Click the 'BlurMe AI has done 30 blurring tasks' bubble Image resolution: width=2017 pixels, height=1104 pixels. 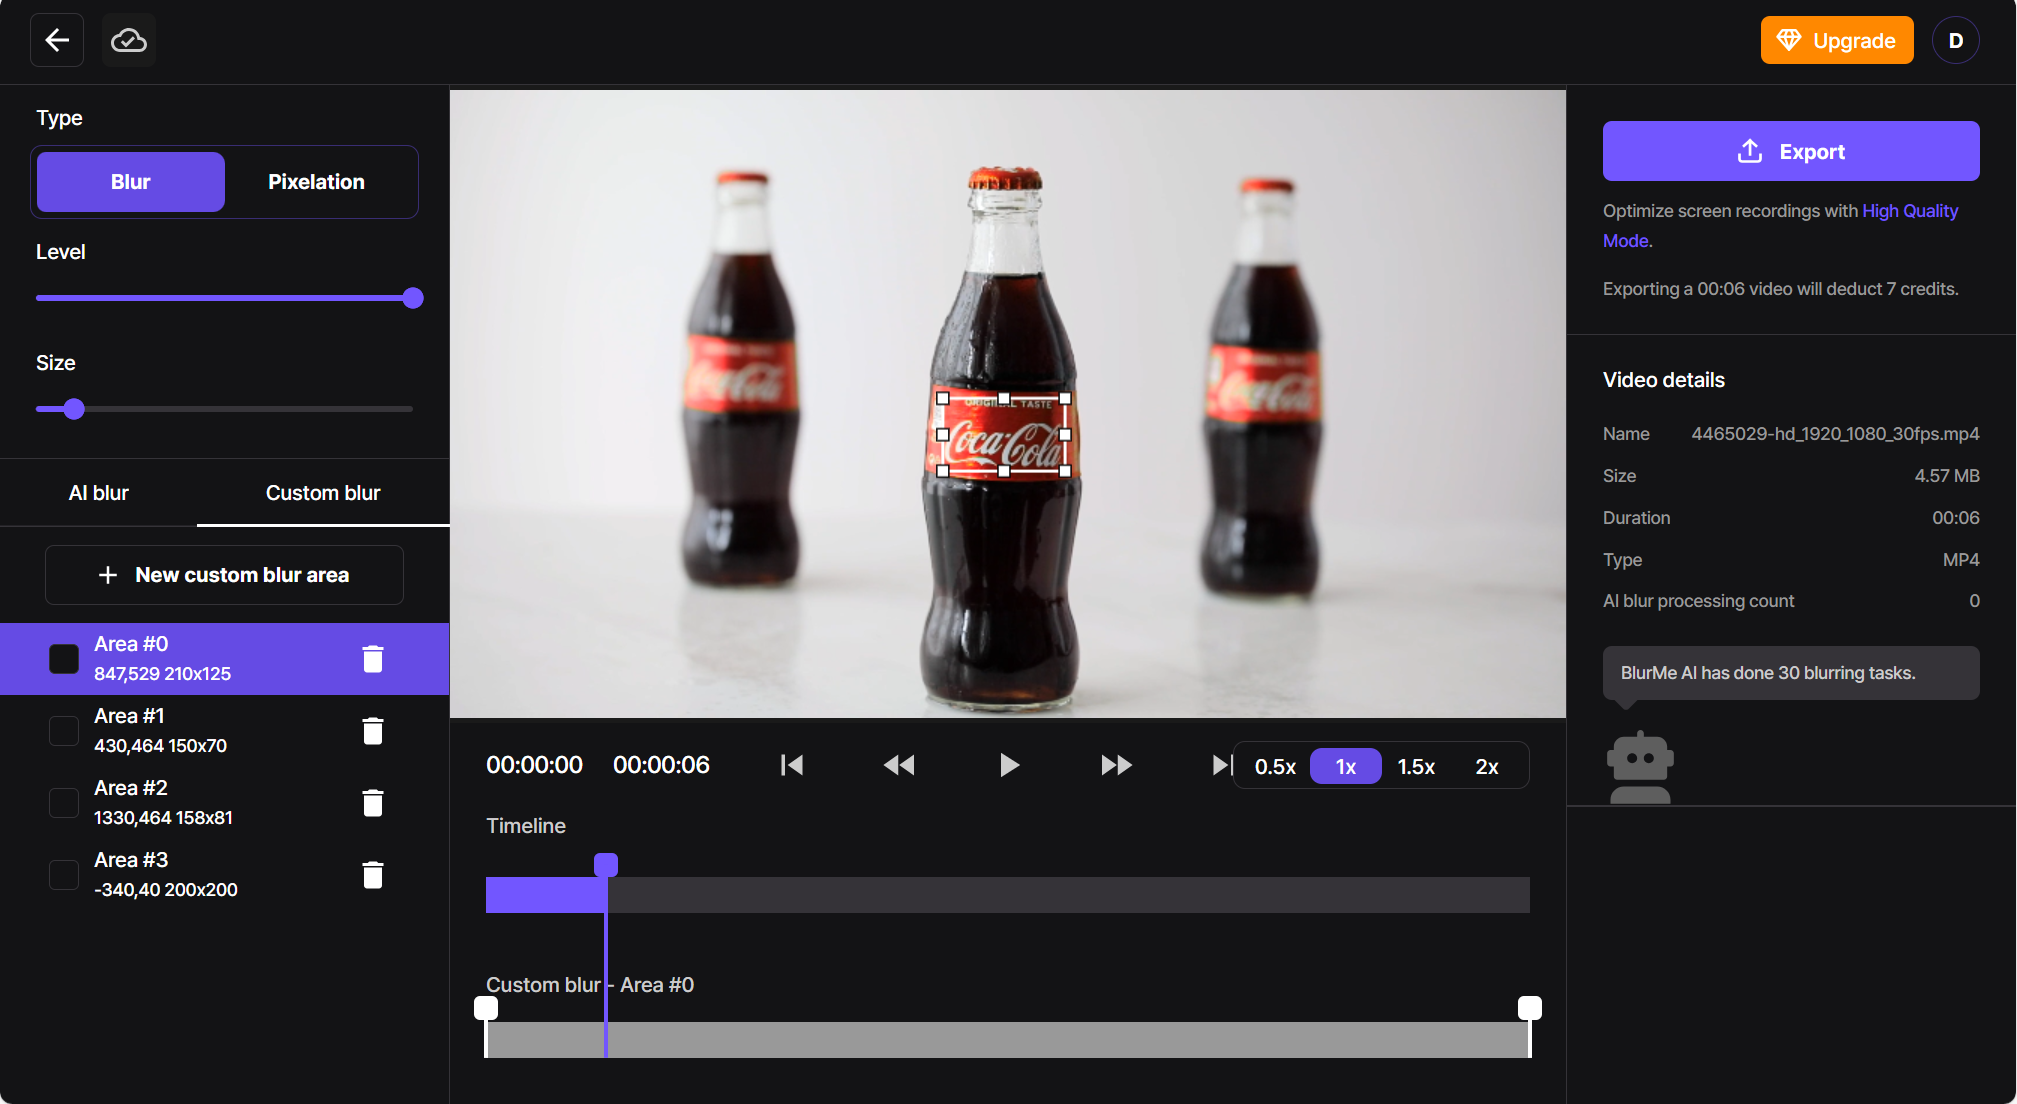[1791, 673]
